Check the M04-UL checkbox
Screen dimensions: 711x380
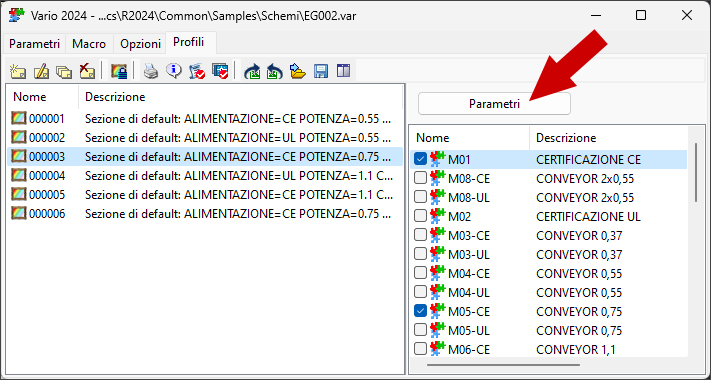point(420,292)
